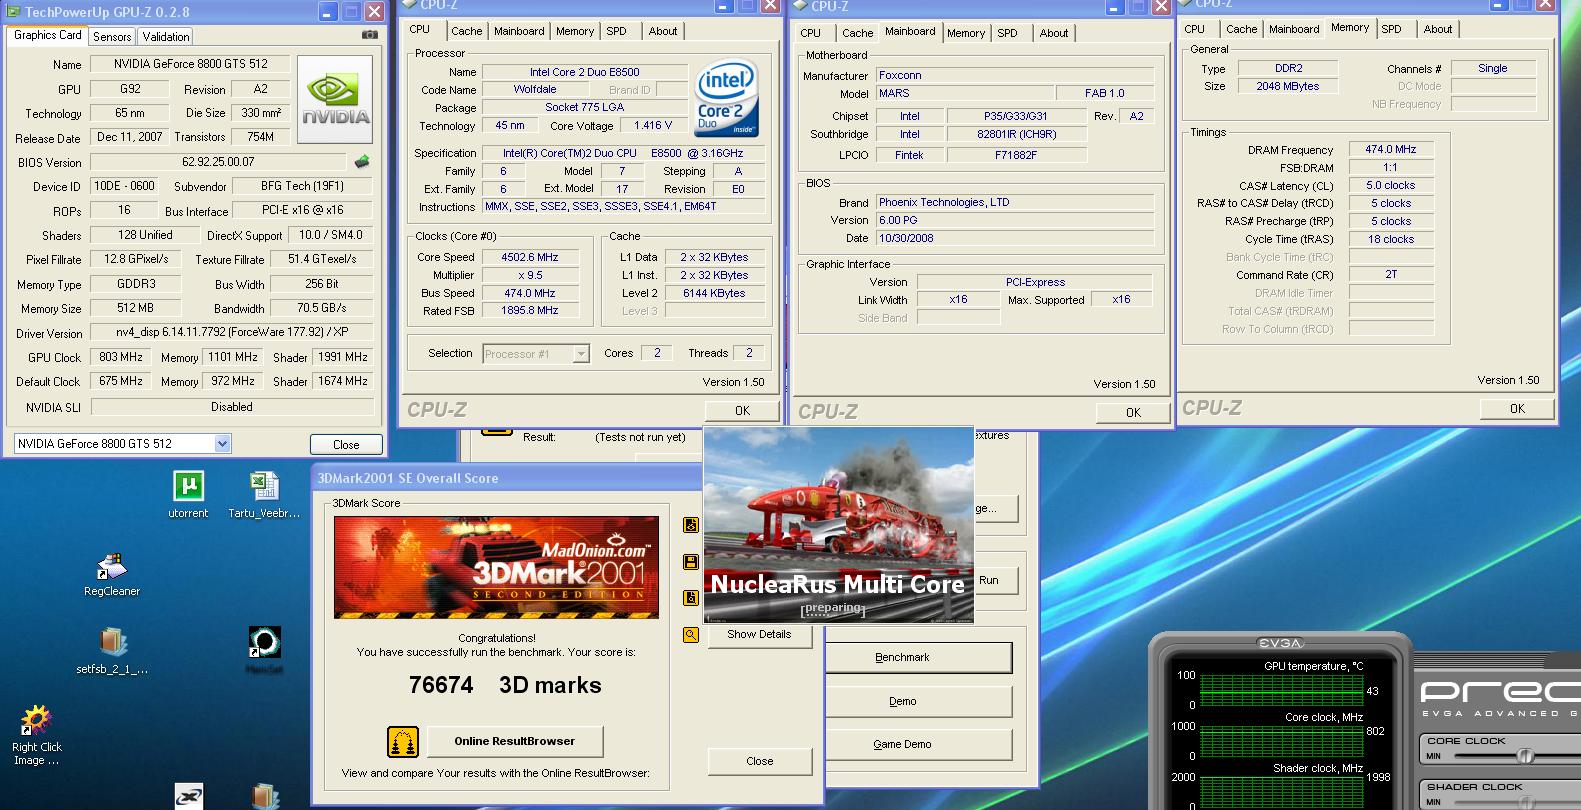Open the utorrent desktop icon
The height and width of the screenshot is (810, 1581).
[x=188, y=494]
